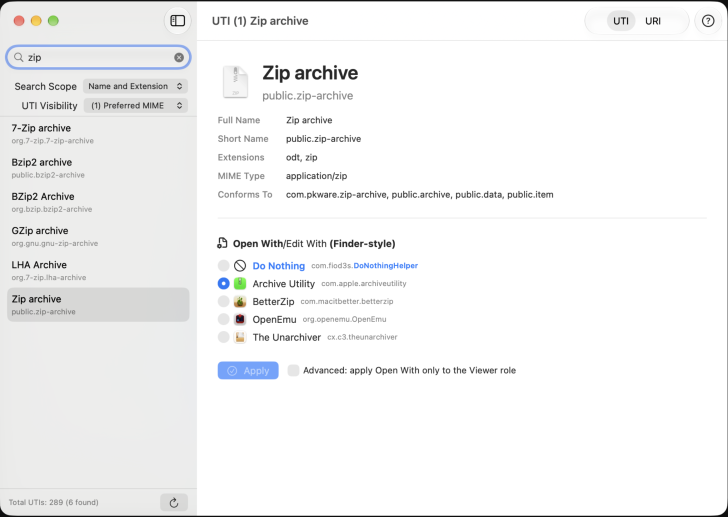This screenshot has height=517, width=728.
Task: Open the UTI Visibility dropdown
Action: (x=136, y=106)
